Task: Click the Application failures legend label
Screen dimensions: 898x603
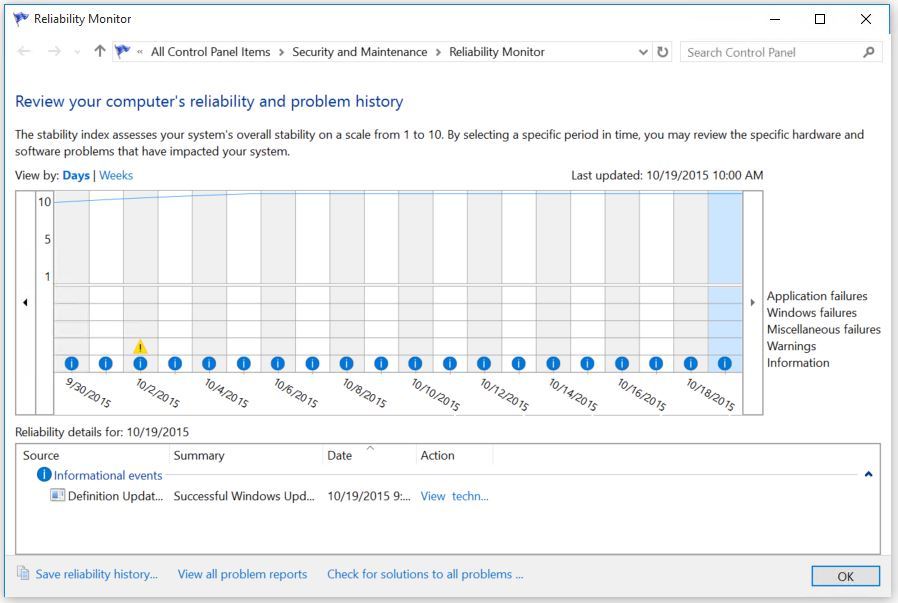Action: (817, 296)
